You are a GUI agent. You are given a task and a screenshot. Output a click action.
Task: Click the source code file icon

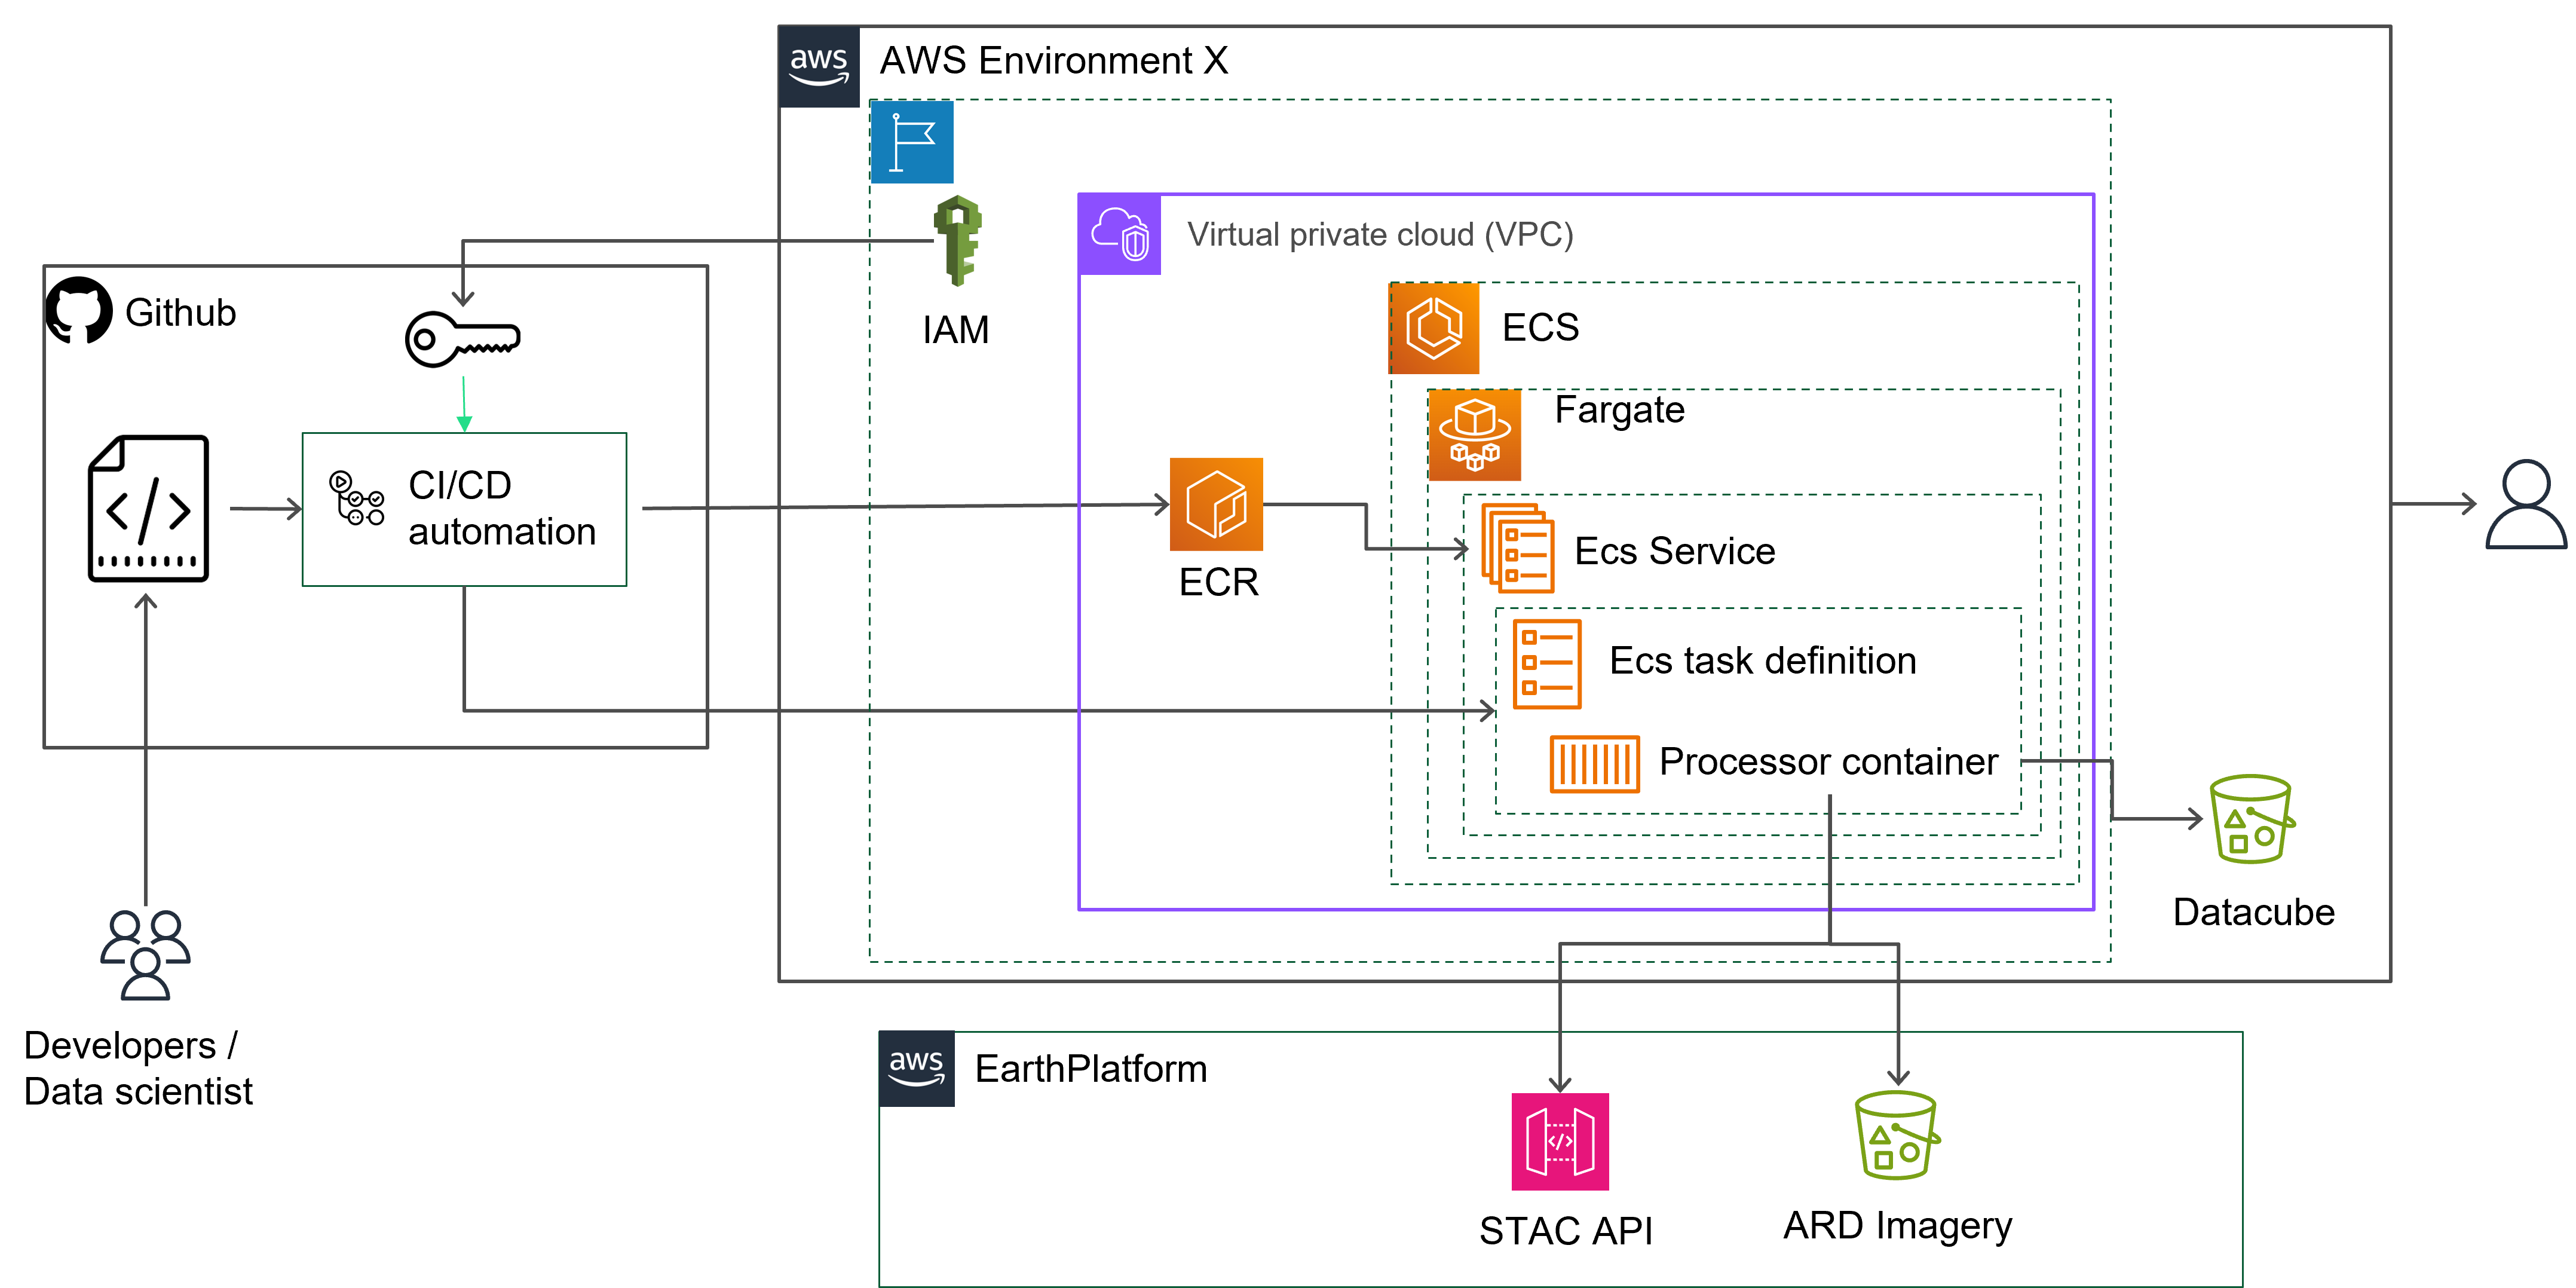[147, 510]
